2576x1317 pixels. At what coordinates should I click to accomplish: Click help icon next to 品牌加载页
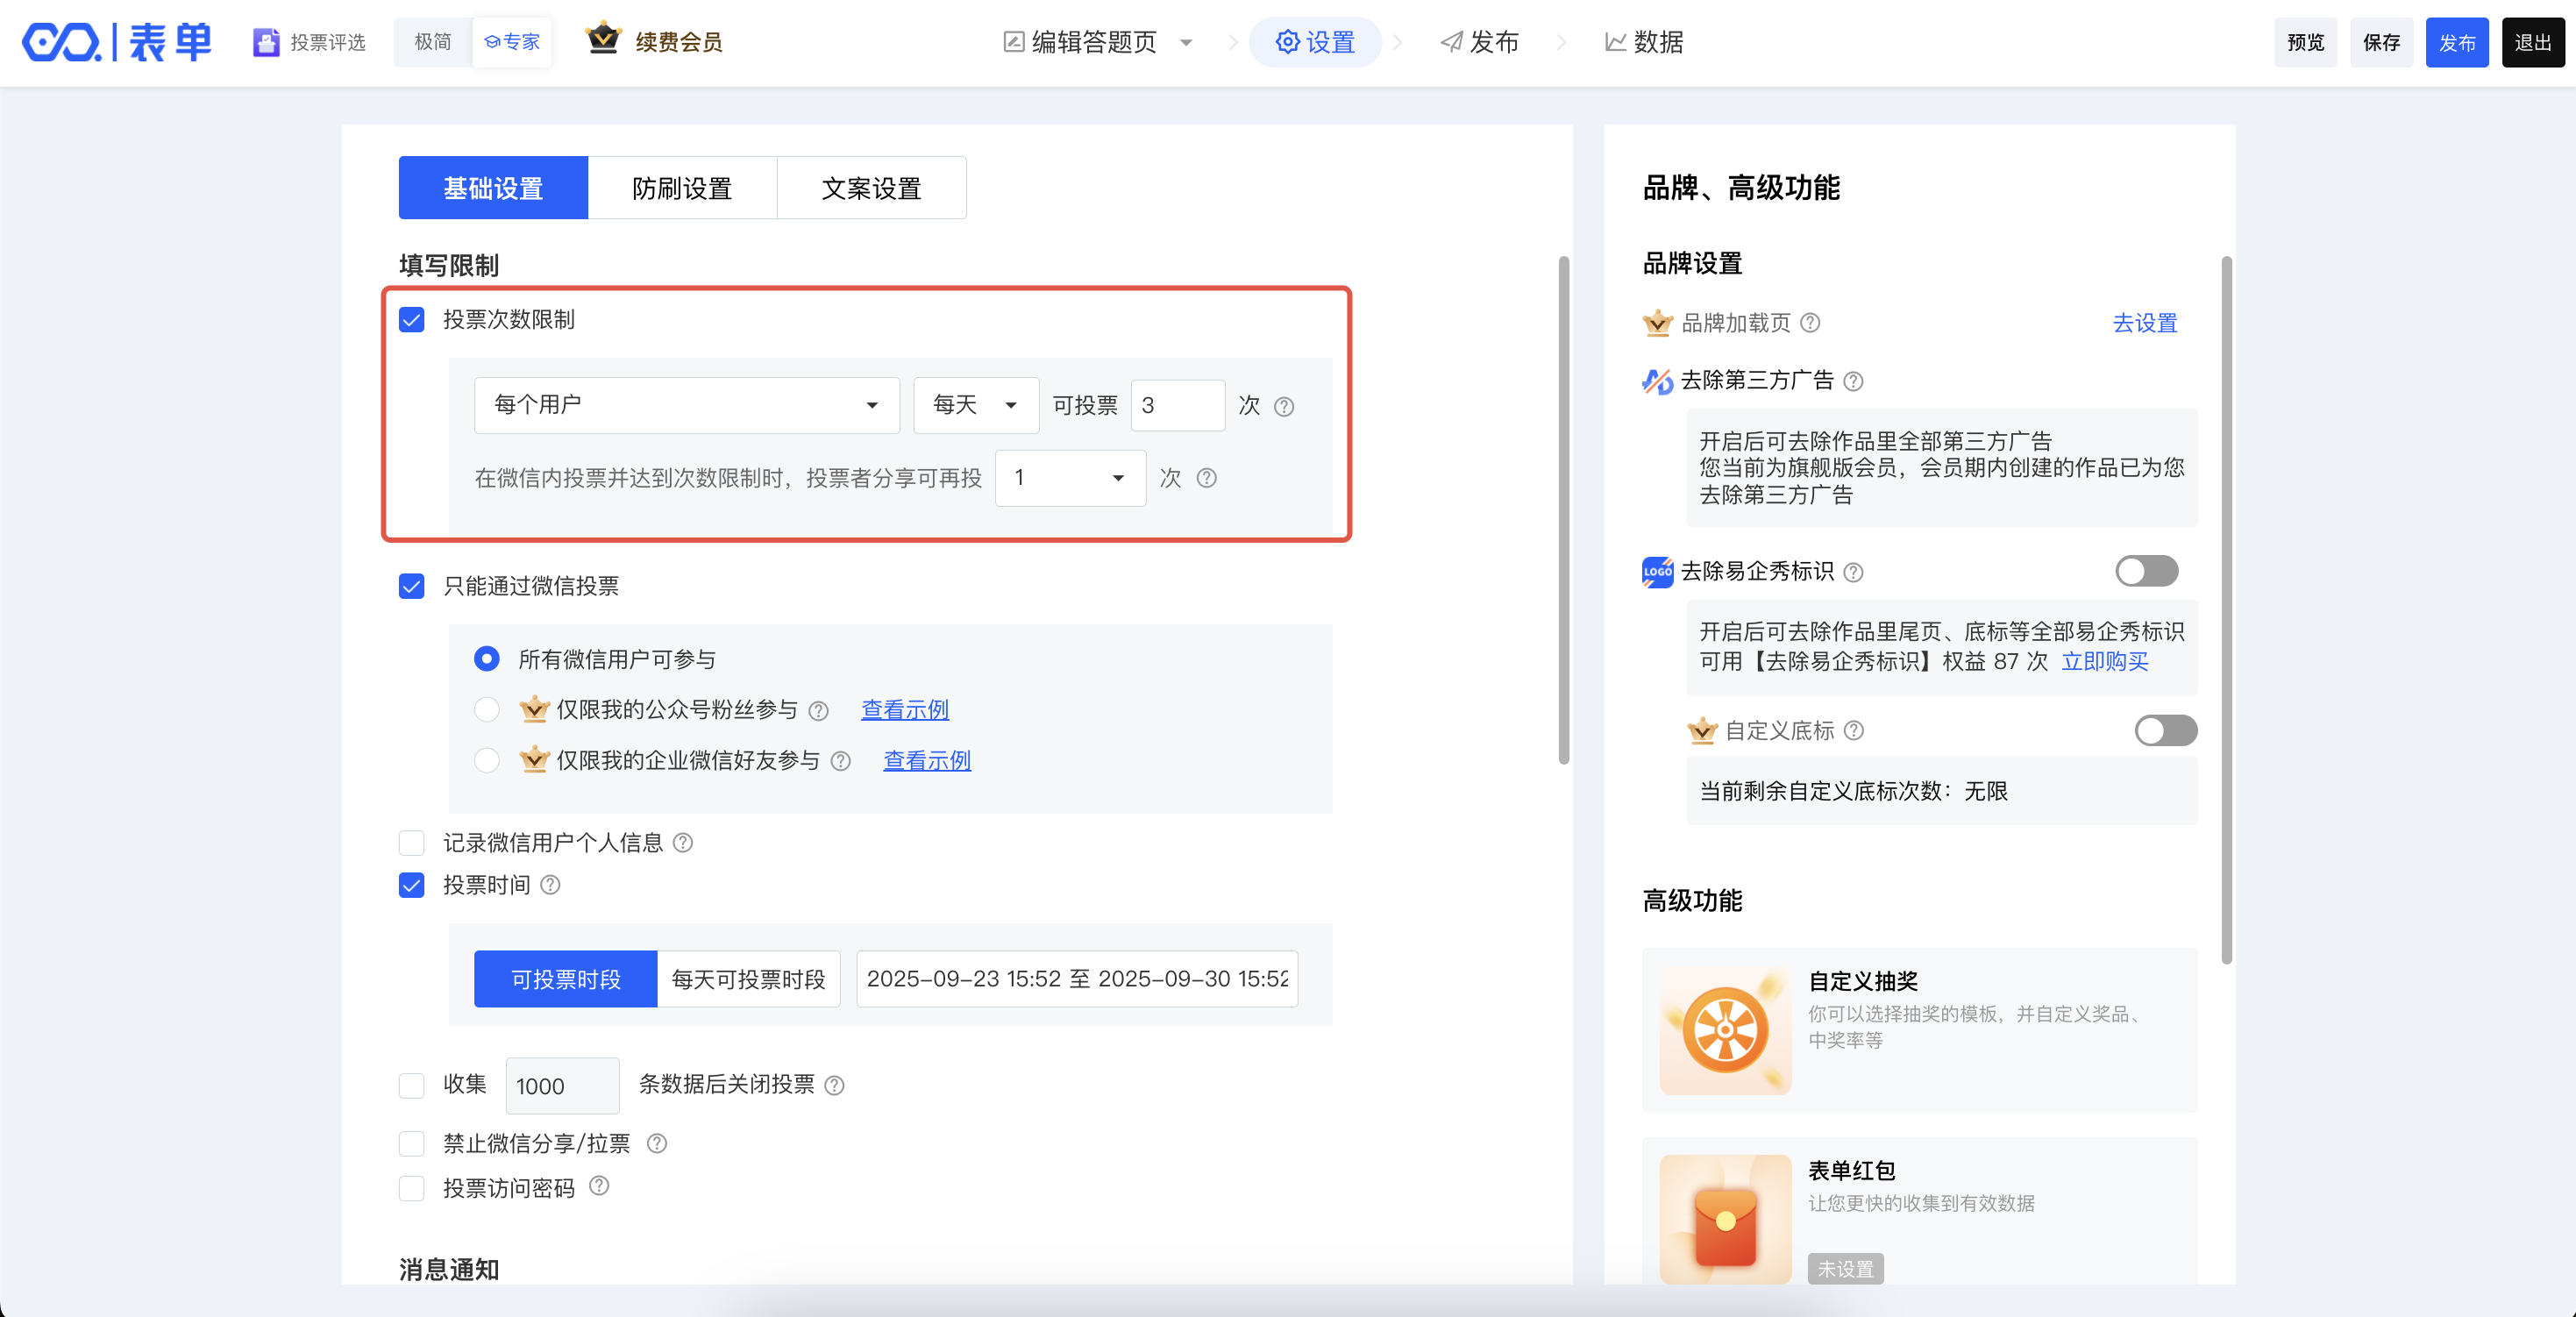click(1810, 323)
